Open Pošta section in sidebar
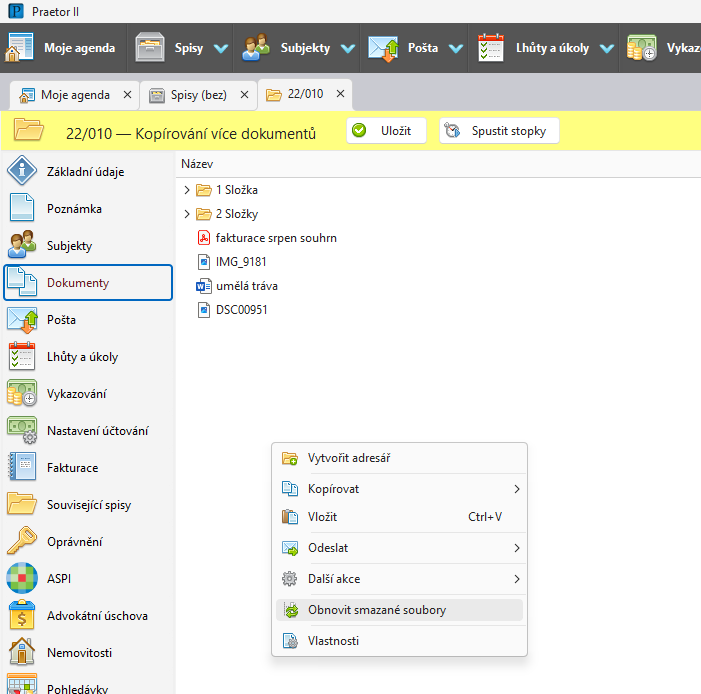The height and width of the screenshot is (694, 701). pos(88,320)
